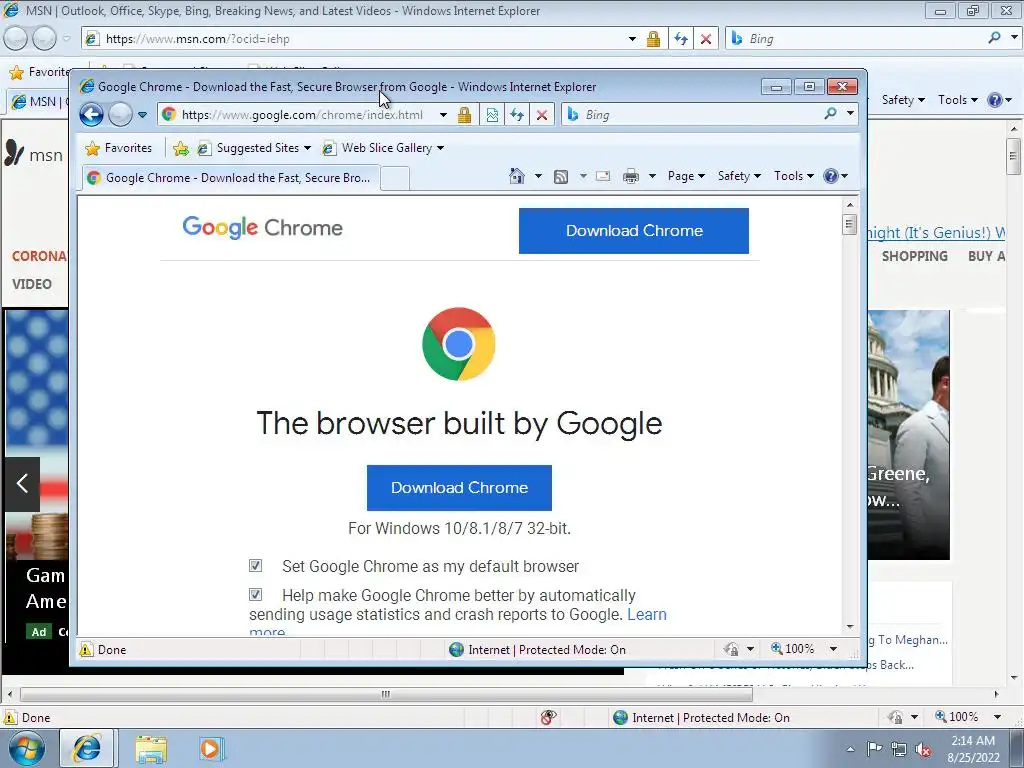1024x768 pixels.
Task: Click the Action Center flag in system tray
Action: click(874, 748)
